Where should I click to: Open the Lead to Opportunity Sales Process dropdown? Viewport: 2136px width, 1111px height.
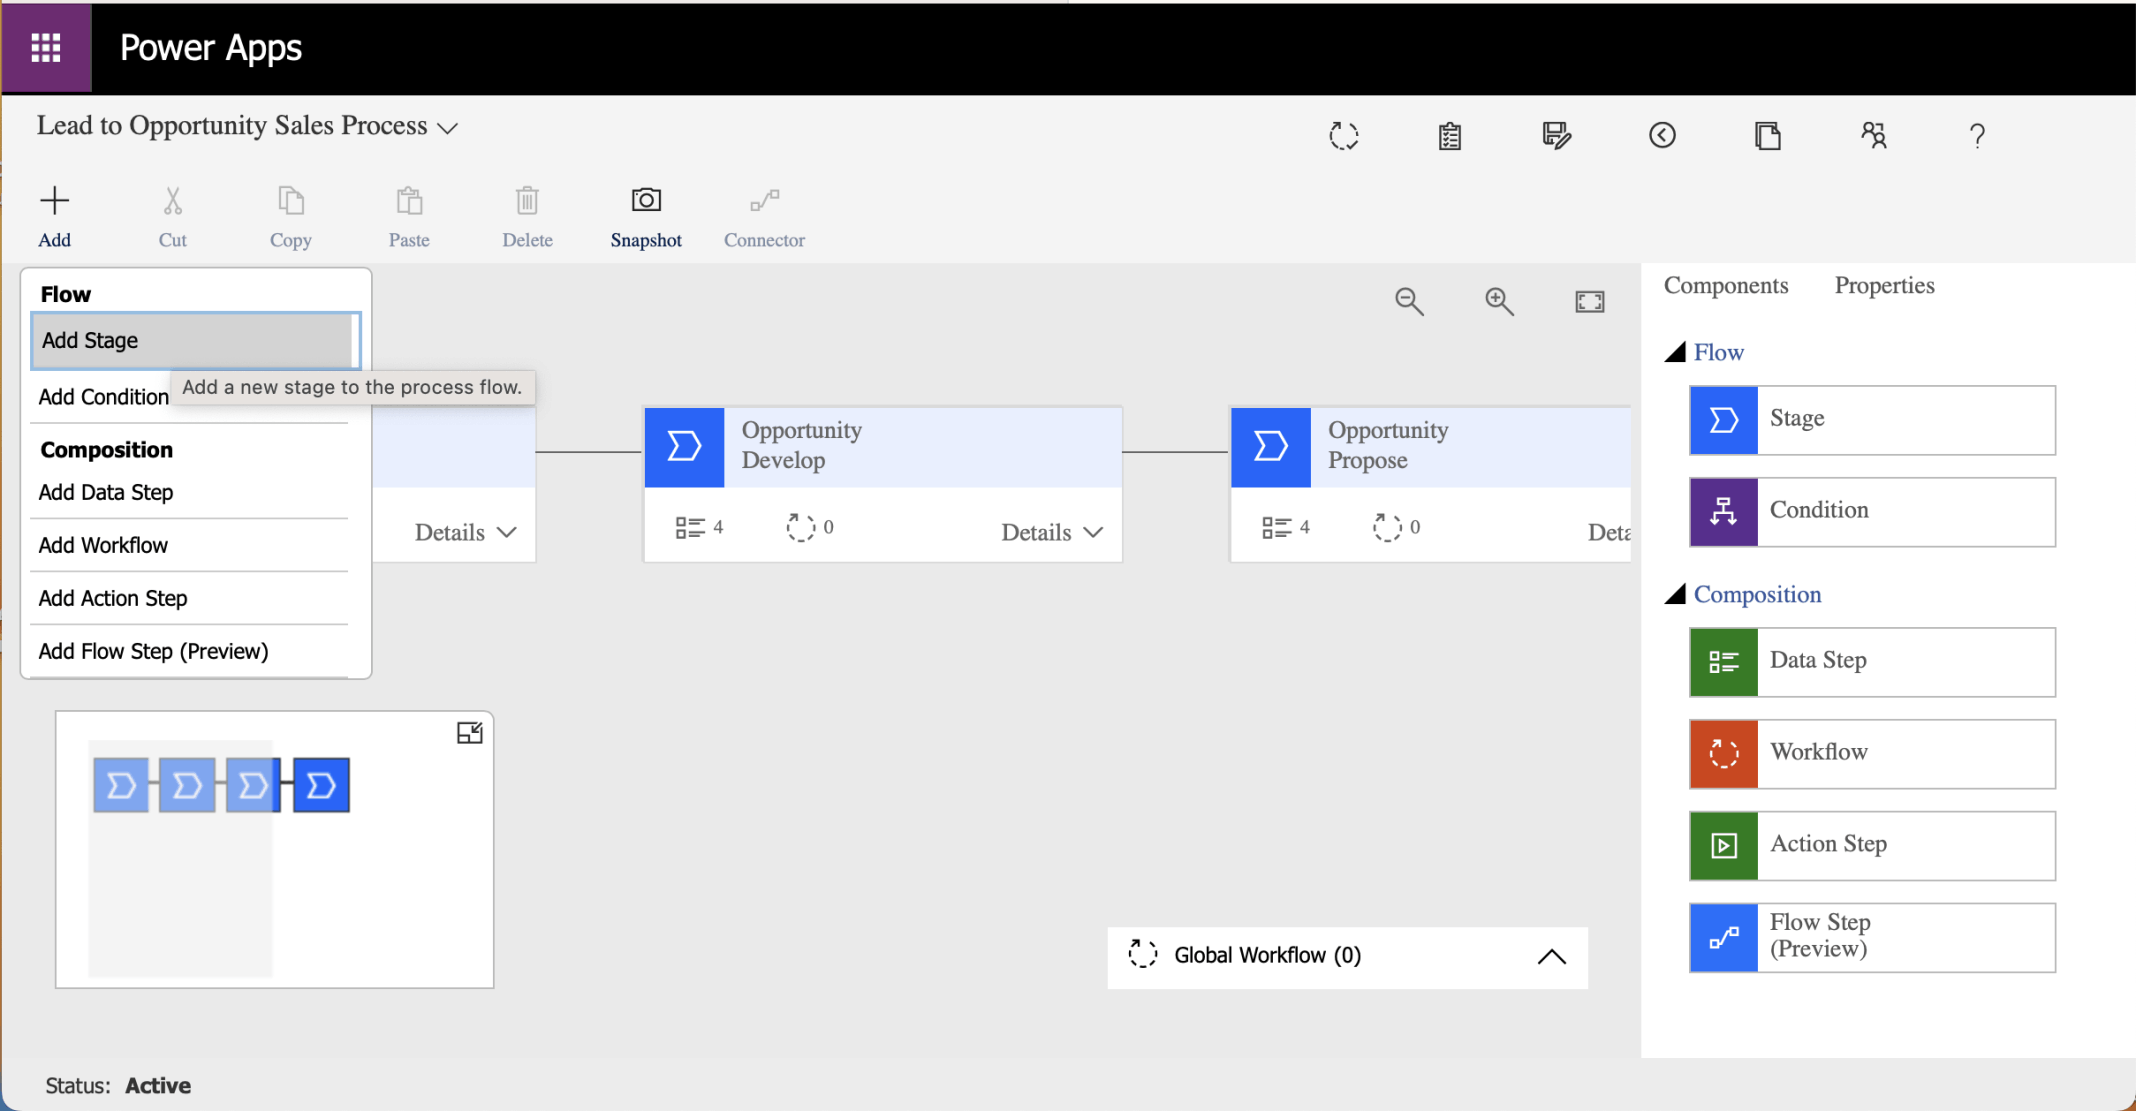(x=448, y=128)
